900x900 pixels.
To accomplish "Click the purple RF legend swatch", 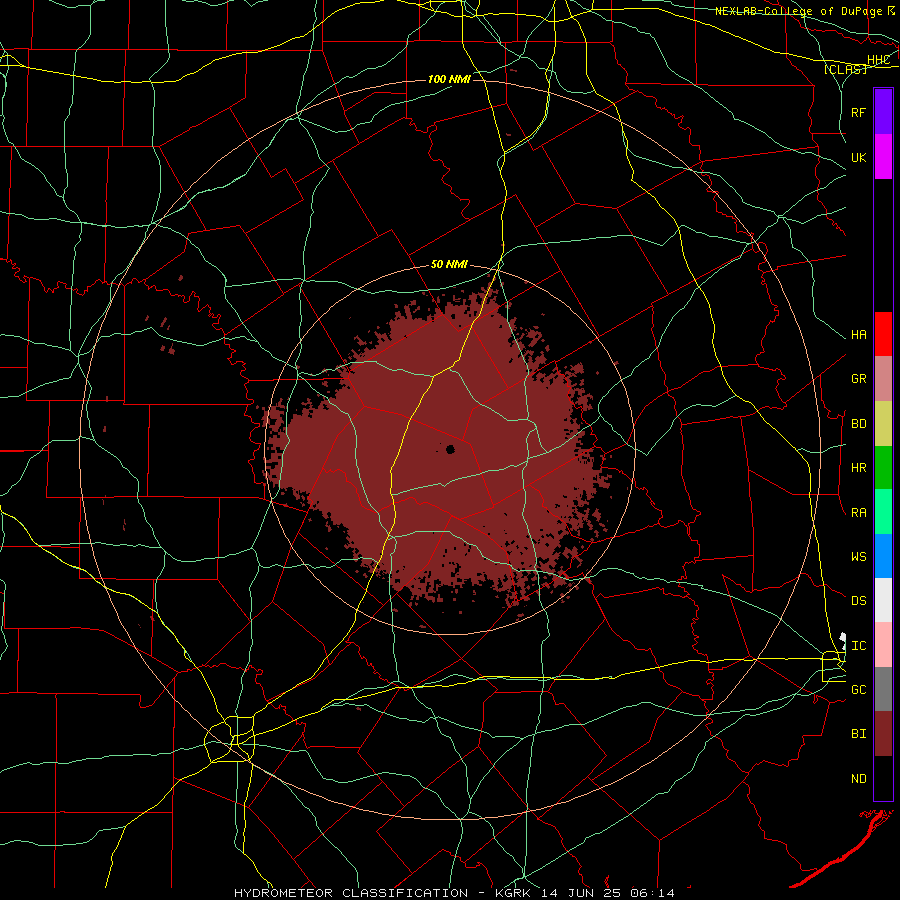I will [883, 112].
